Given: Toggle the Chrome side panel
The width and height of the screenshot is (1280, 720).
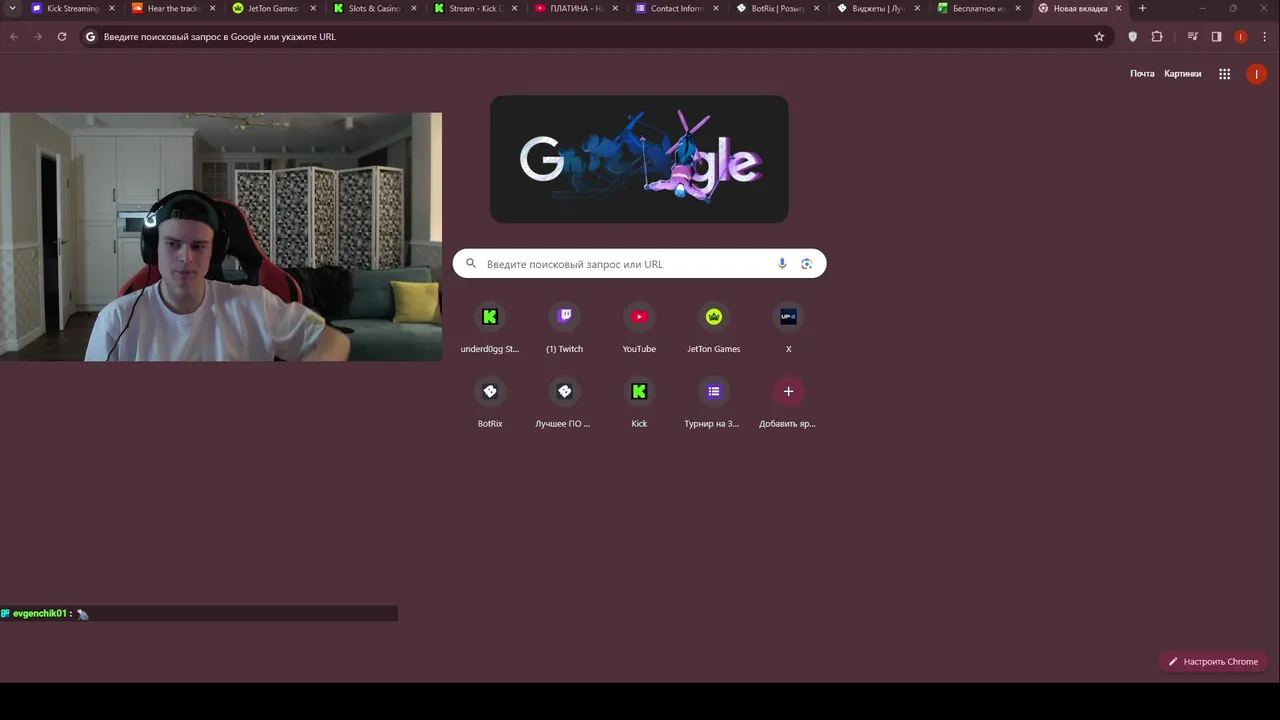Looking at the screenshot, I should [1216, 37].
